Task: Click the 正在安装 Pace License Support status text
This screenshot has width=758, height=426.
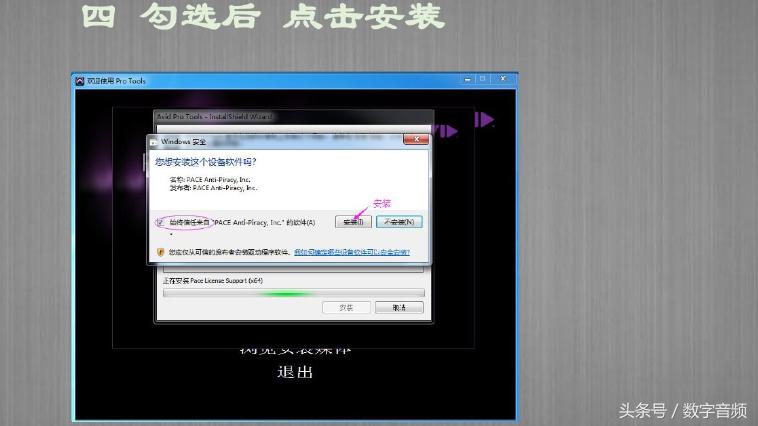Action: (x=213, y=280)
